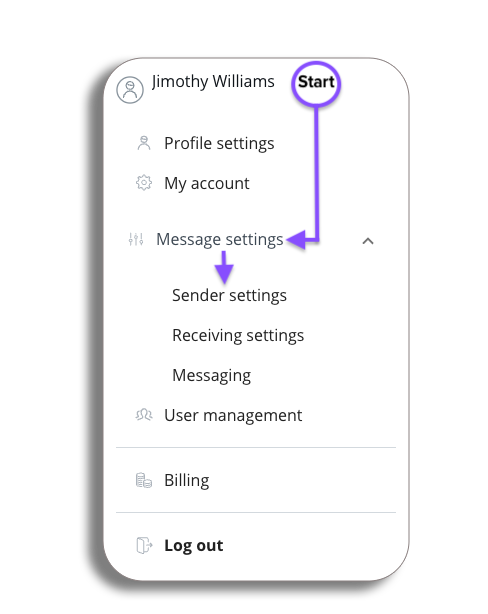
Task: Collapse Message settings using the chevron arrow
Action: 368,241
